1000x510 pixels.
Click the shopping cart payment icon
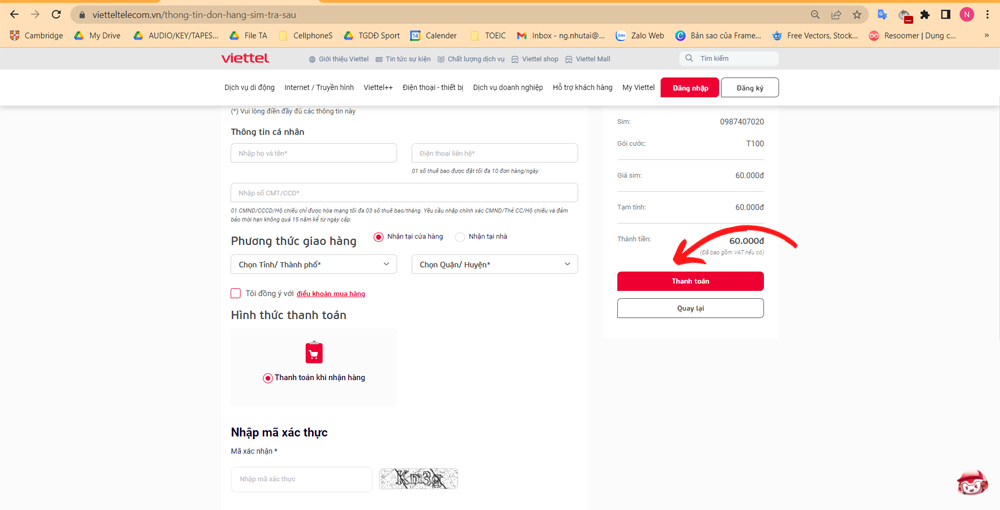(314, 353)
